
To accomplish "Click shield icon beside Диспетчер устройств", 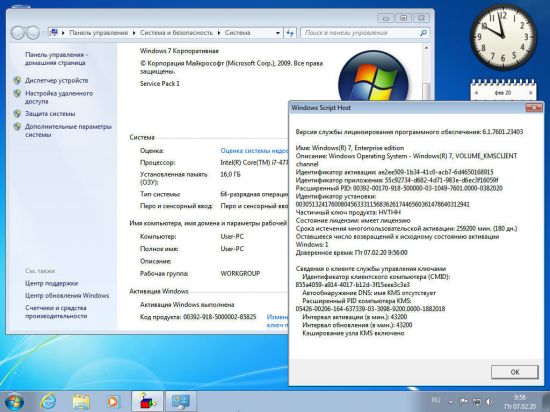I will coord(17,81).
